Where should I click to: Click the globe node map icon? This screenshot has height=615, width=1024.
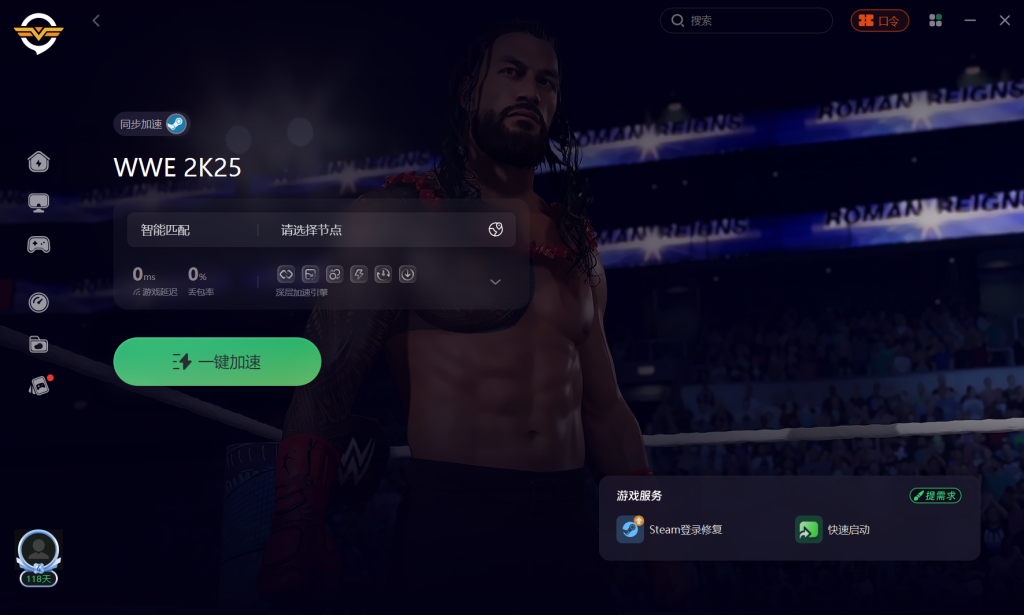pos(496,229)
